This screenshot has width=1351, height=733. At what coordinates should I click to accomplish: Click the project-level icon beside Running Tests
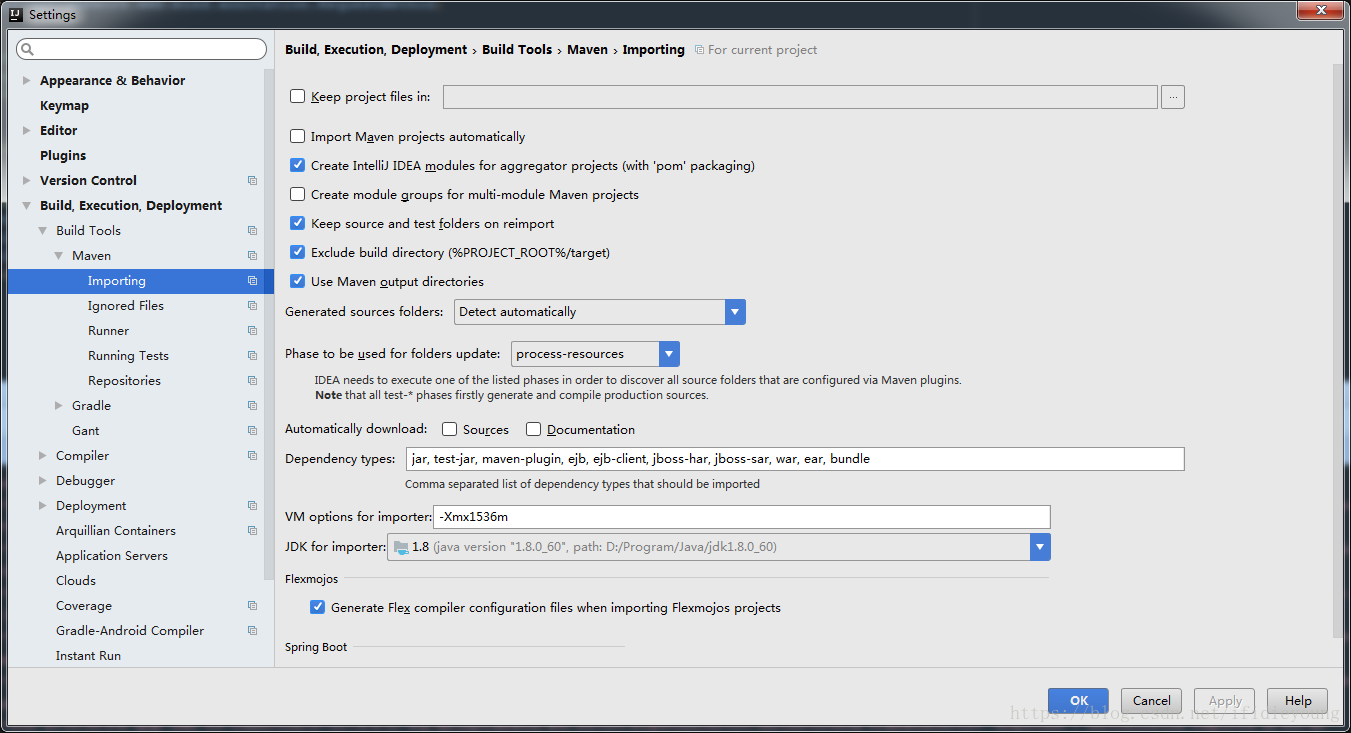pyautogui.click(x=252, y=356)
